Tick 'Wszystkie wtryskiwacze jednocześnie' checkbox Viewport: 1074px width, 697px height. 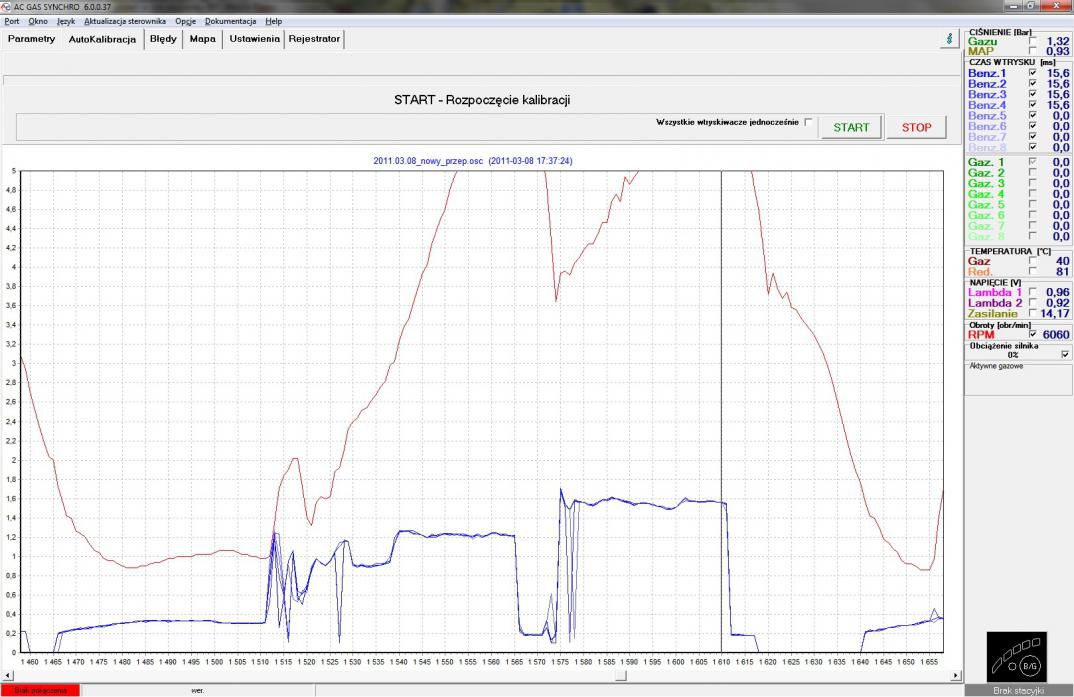[x=808, y=122]
